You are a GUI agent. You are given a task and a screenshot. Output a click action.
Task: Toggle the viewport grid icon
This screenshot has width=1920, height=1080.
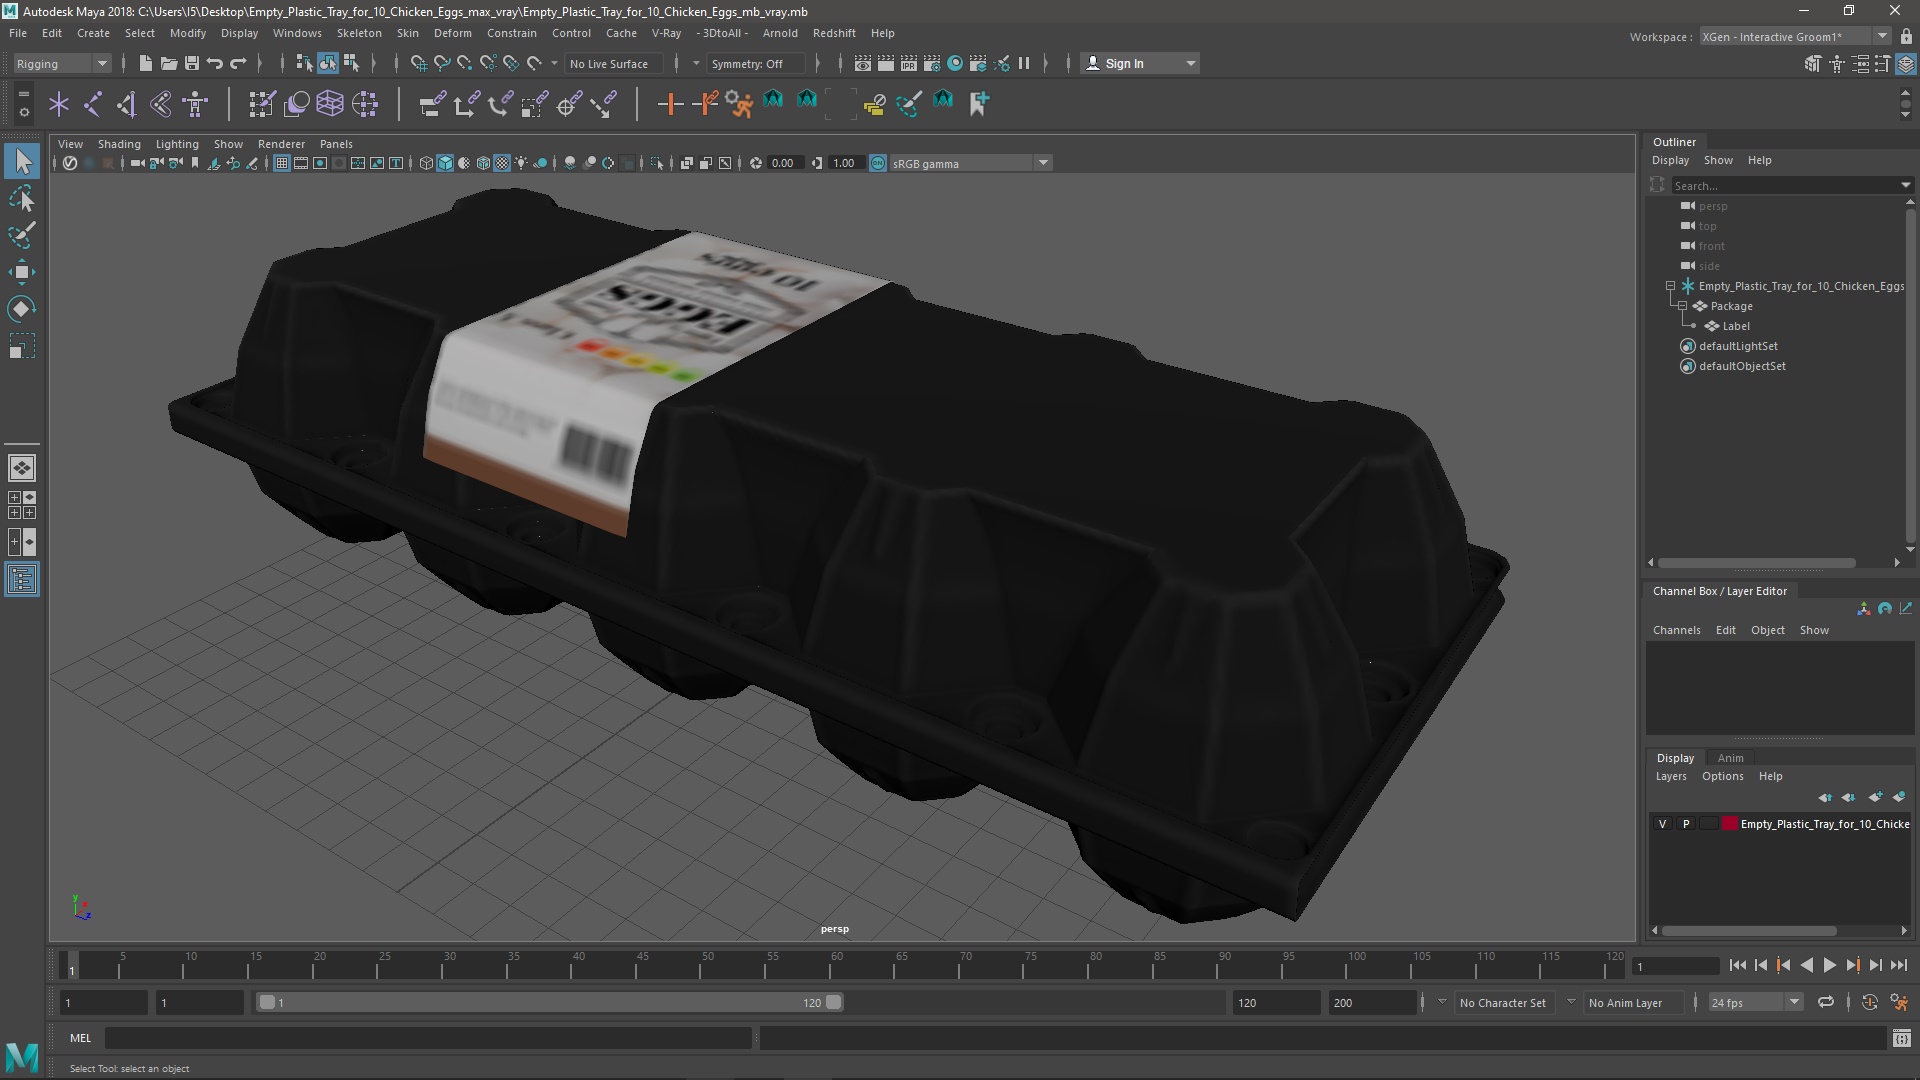(x=282, y=163)
